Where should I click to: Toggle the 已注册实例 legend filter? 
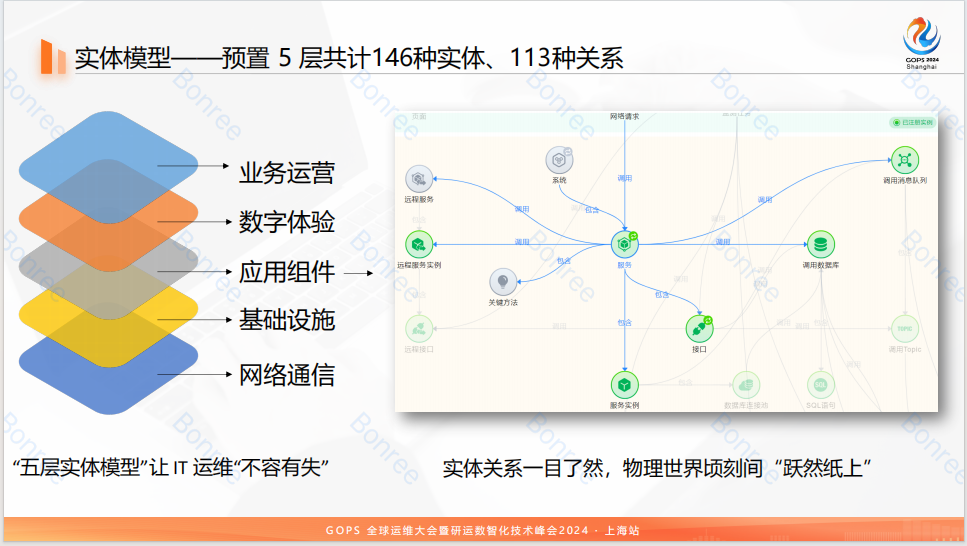[913, 122]
